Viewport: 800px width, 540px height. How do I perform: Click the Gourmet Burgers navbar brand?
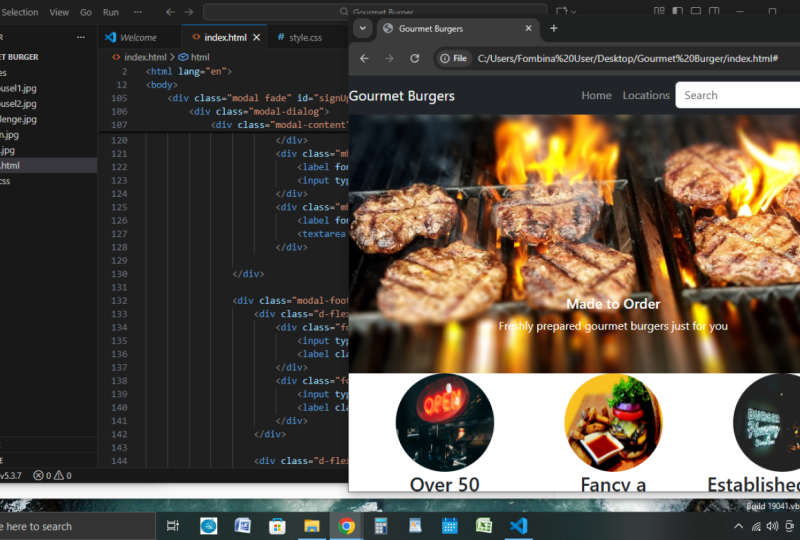[x=402, y=96]
